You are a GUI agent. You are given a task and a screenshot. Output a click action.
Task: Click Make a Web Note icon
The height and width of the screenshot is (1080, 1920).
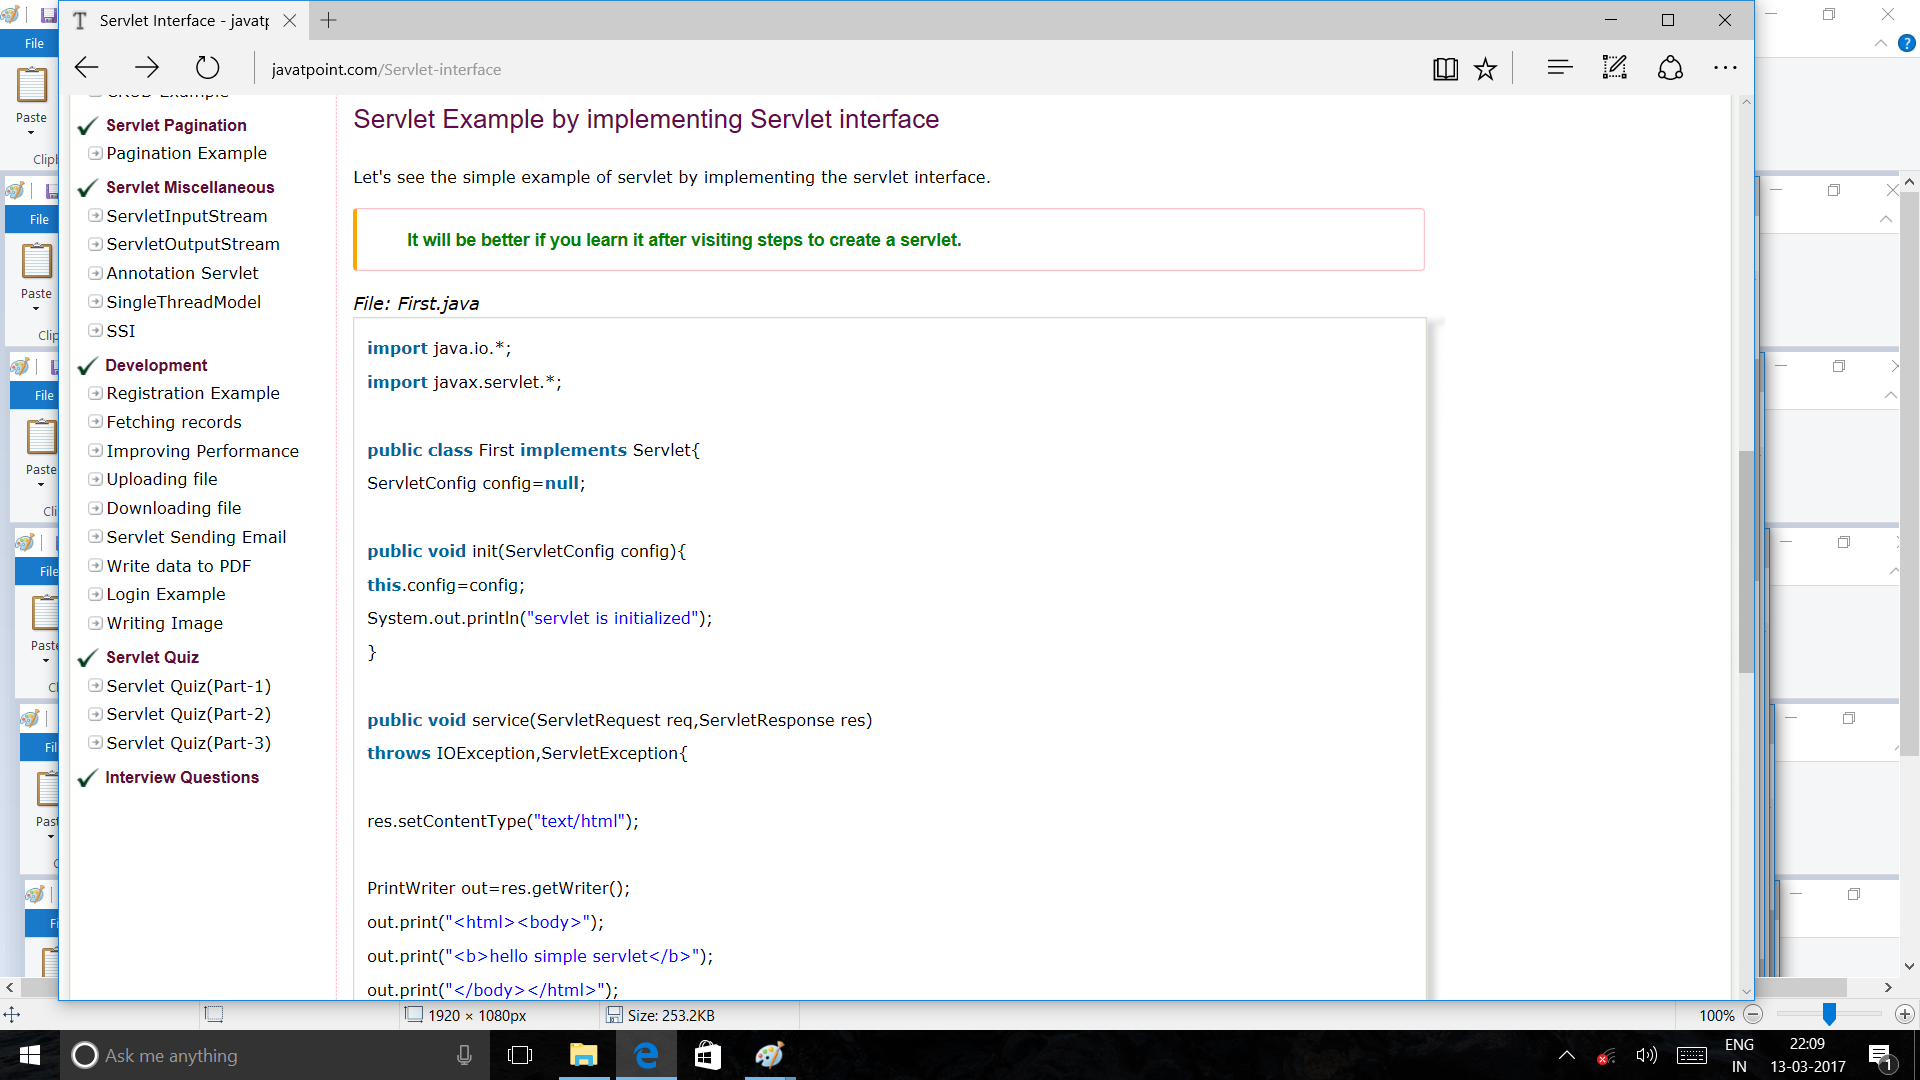[1614, 68]
